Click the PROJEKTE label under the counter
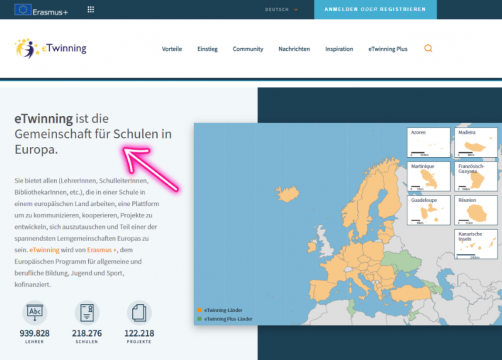The height and width of the screenshot is (360, 502). [139, 342]
